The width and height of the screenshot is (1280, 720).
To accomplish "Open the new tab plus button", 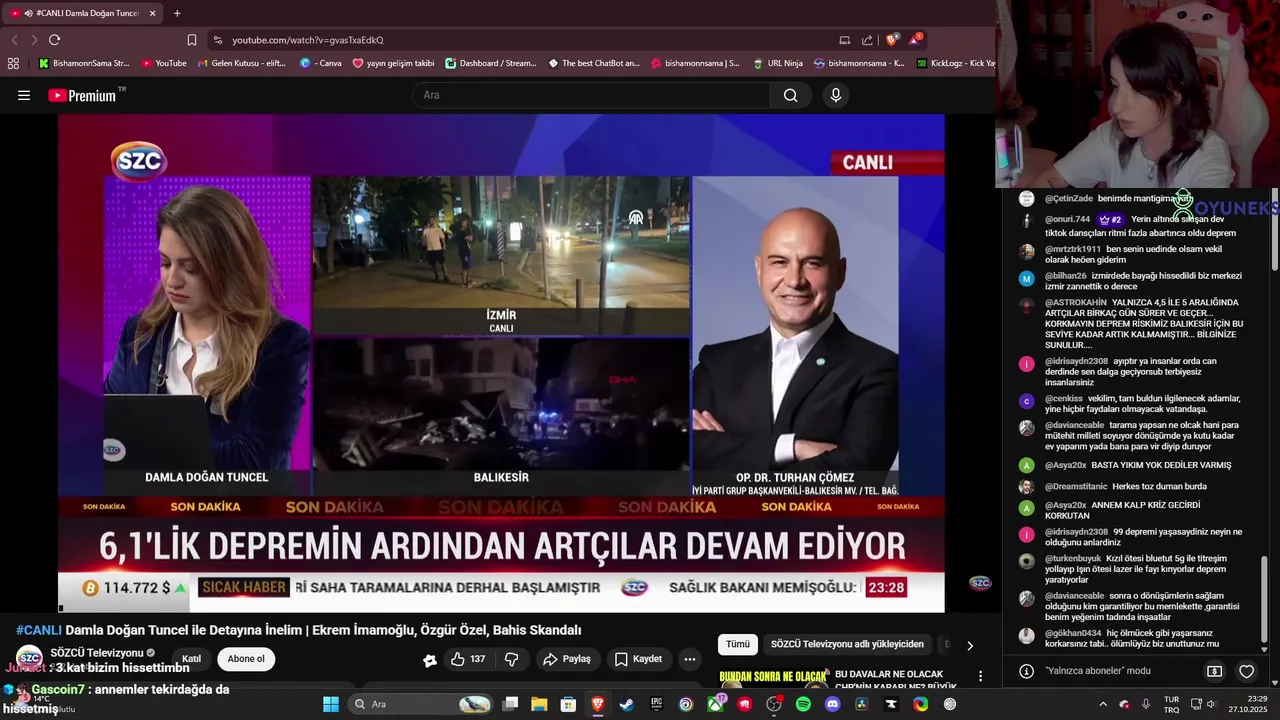I will tap(177, 13).
